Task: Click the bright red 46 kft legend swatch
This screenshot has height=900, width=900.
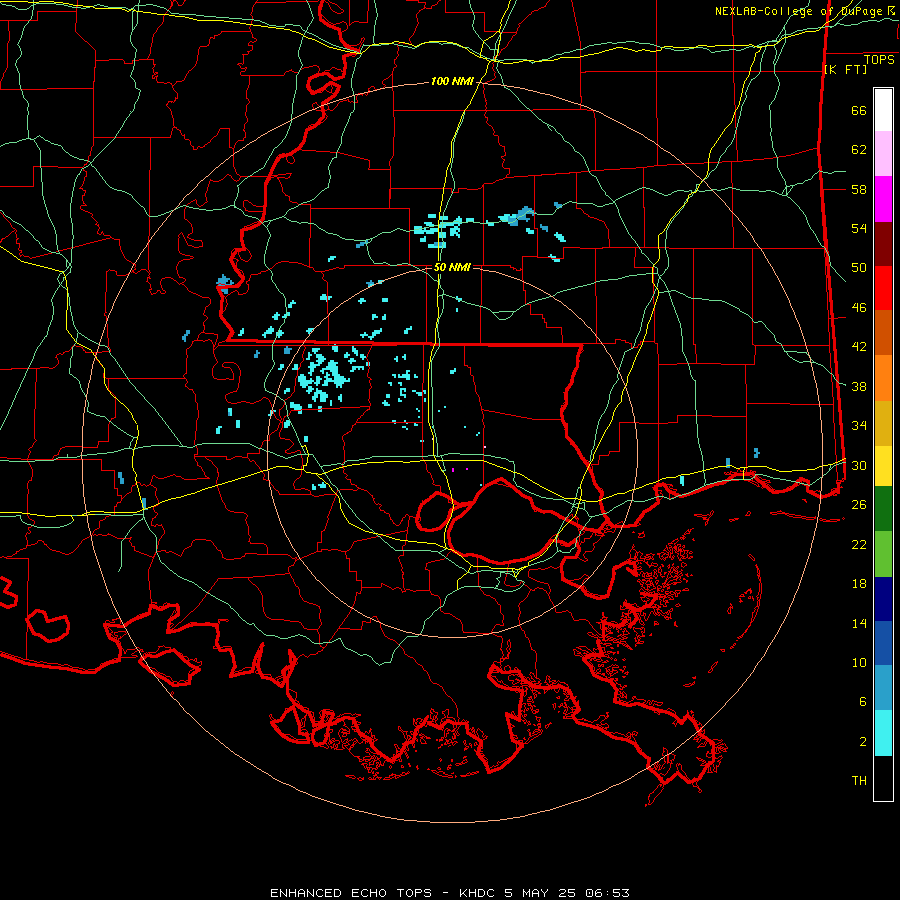Action: pos(883,288)
